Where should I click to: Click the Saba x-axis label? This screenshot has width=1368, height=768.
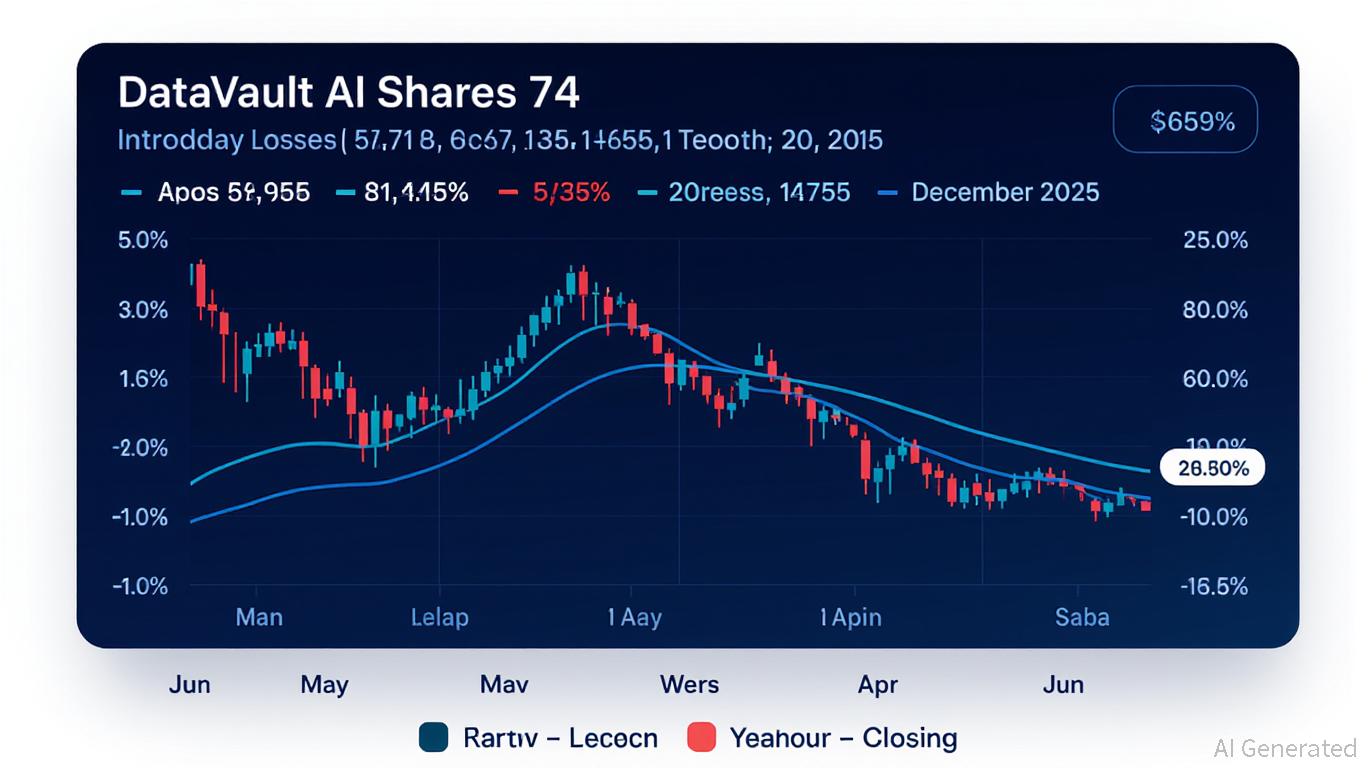(1082, 617)
